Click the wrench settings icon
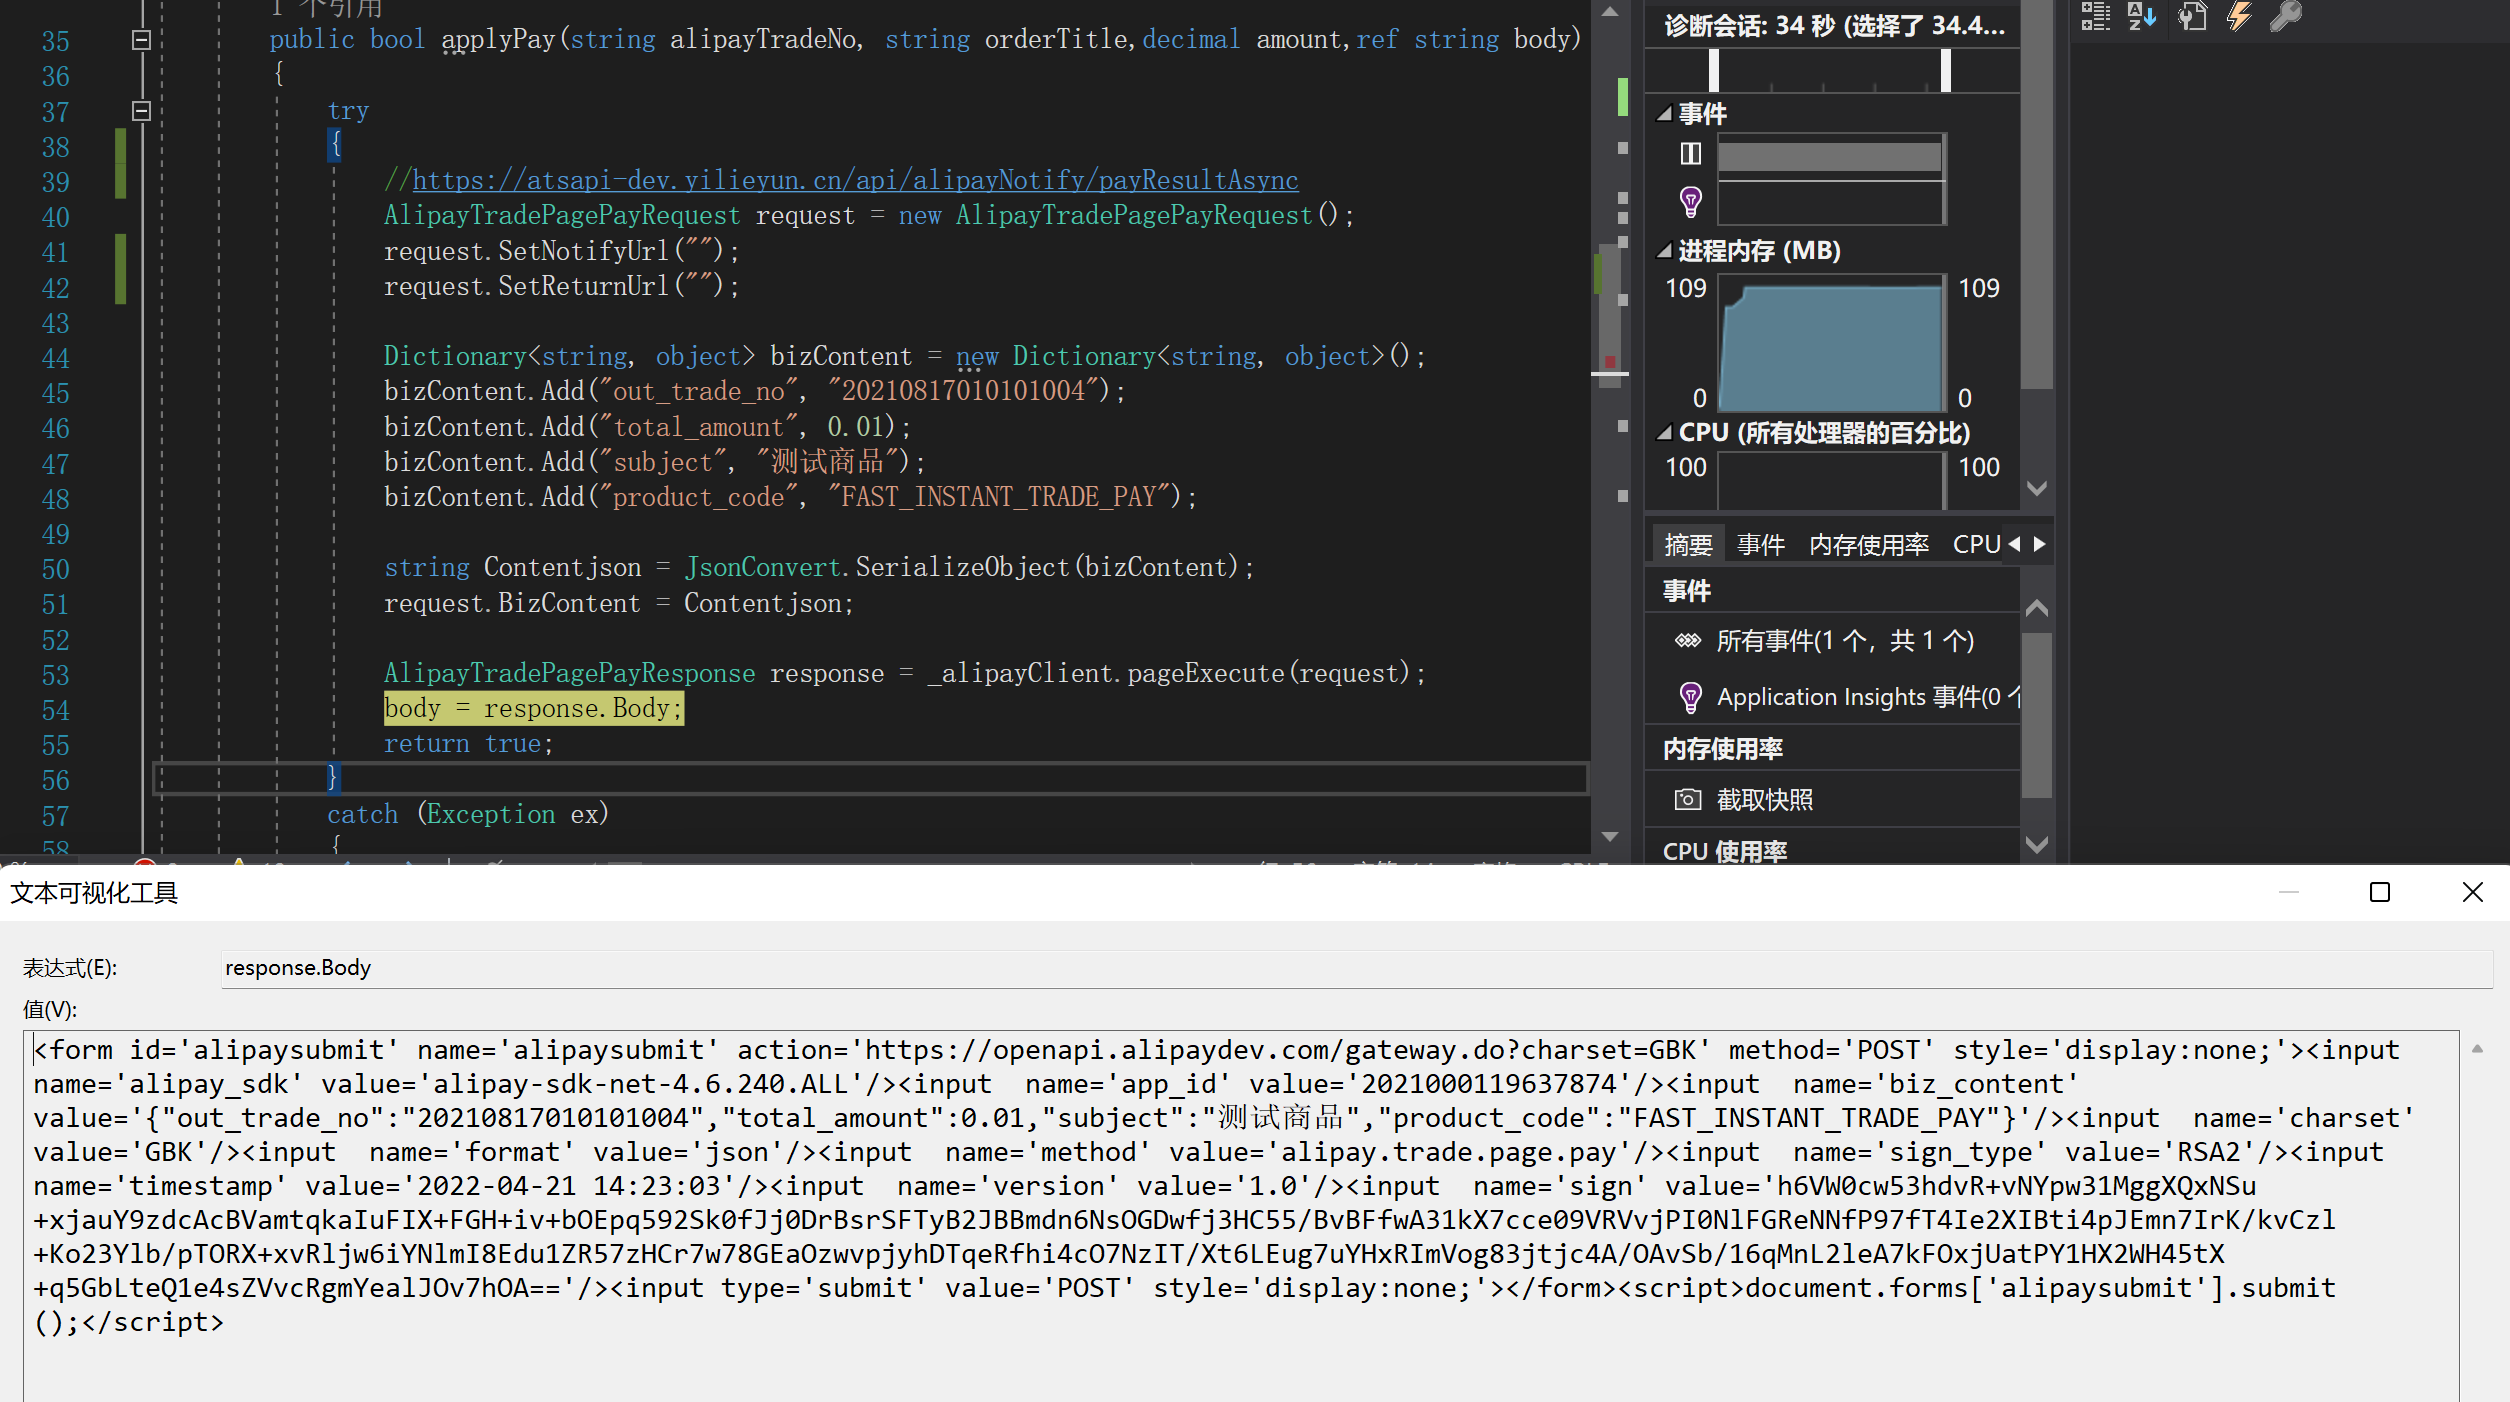Screen dimensions: 2510x1402 click(x=2286, y=15)
